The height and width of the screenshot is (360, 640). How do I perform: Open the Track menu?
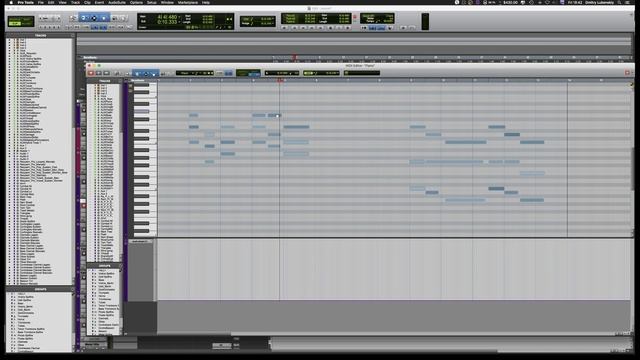[x=76, y=2]
